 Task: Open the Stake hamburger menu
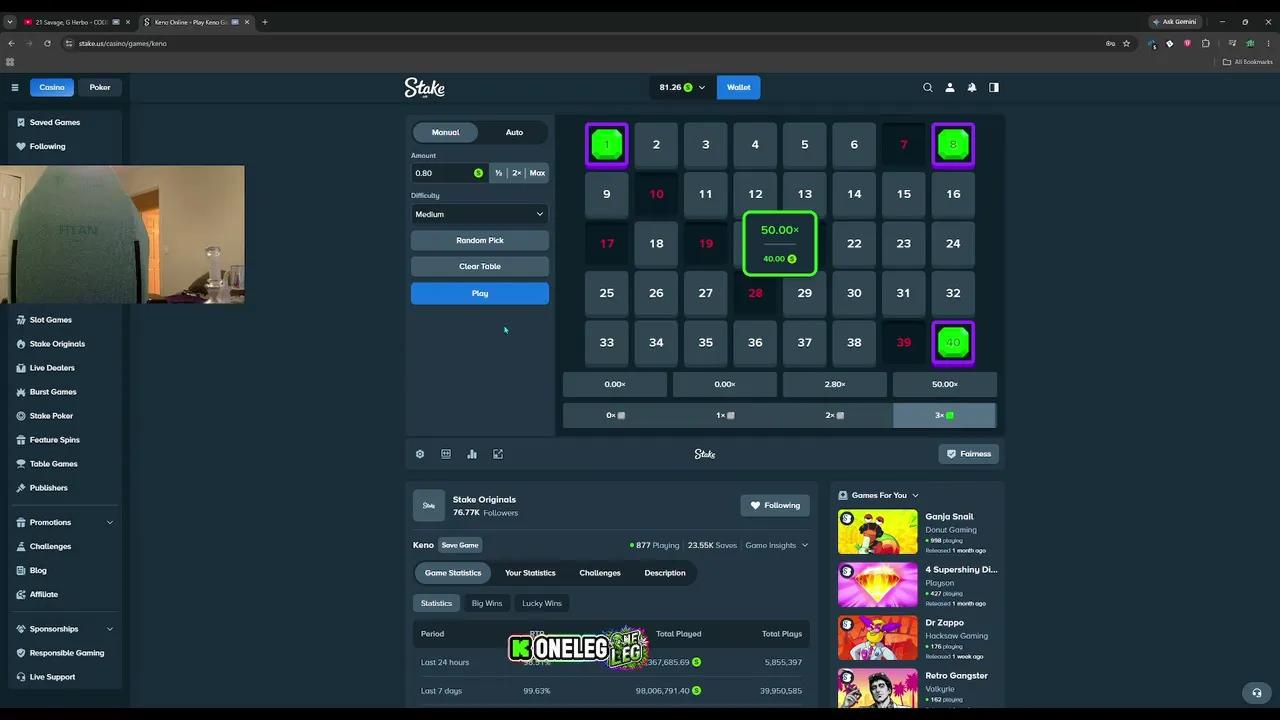(x=15, y=87)
